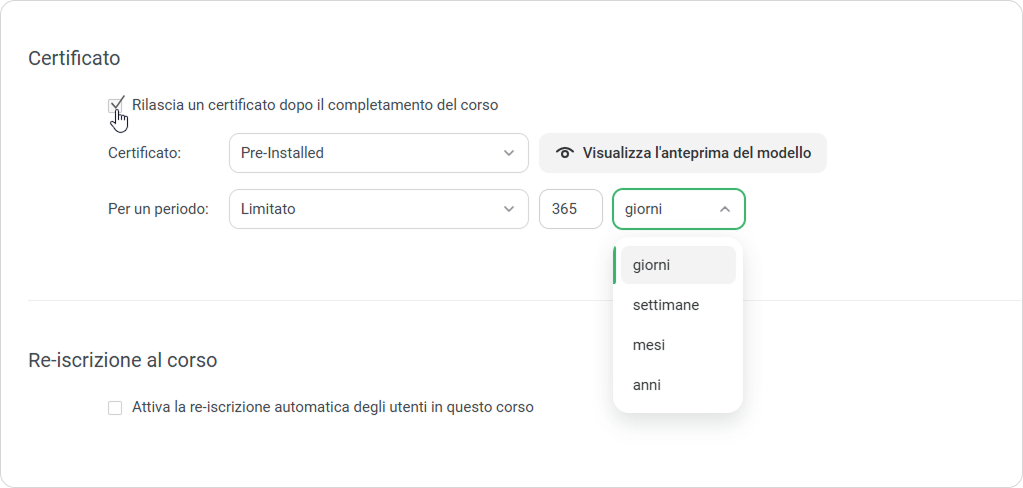The width and height of the screenshot is (1023, 488).
Task: Click the Re-iscrizione al corso heading
Action: (x=122, y=359)
